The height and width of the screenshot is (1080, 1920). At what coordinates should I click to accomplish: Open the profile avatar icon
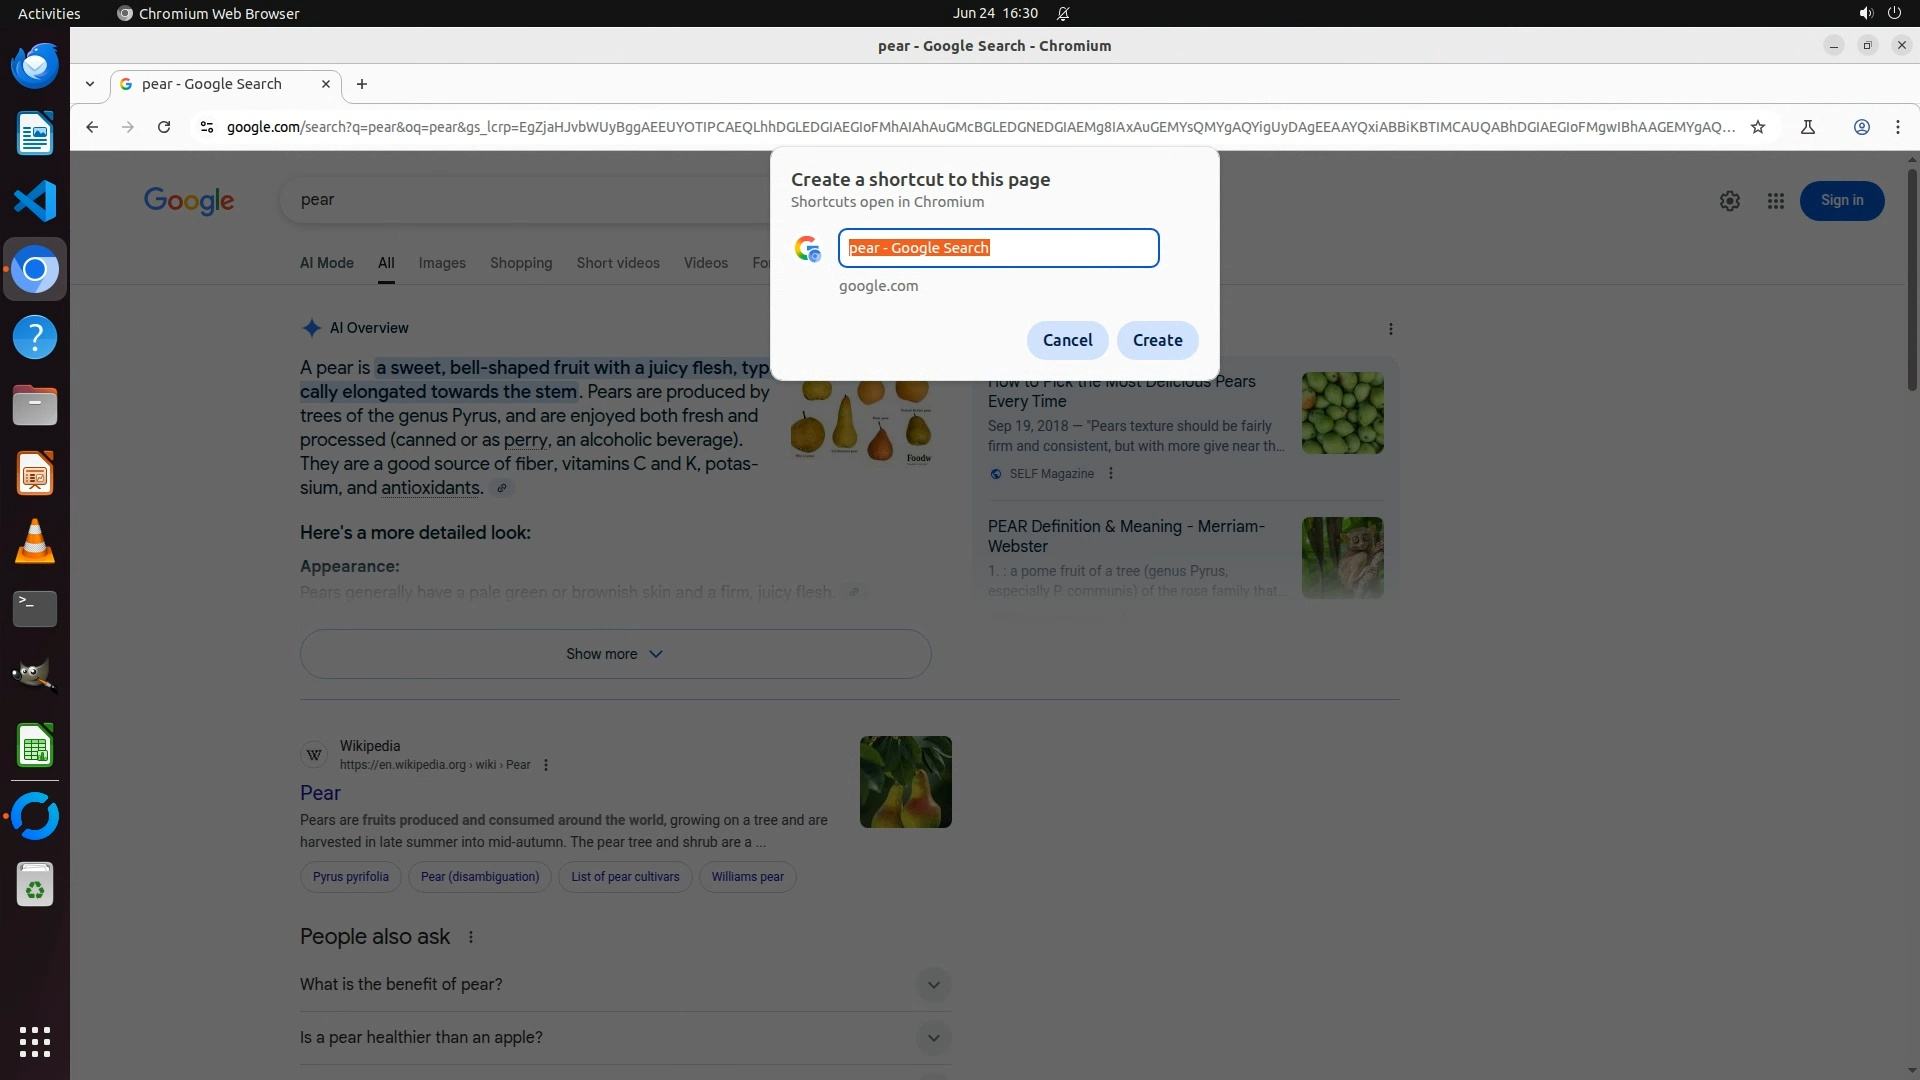click(x=1861, y=127)
